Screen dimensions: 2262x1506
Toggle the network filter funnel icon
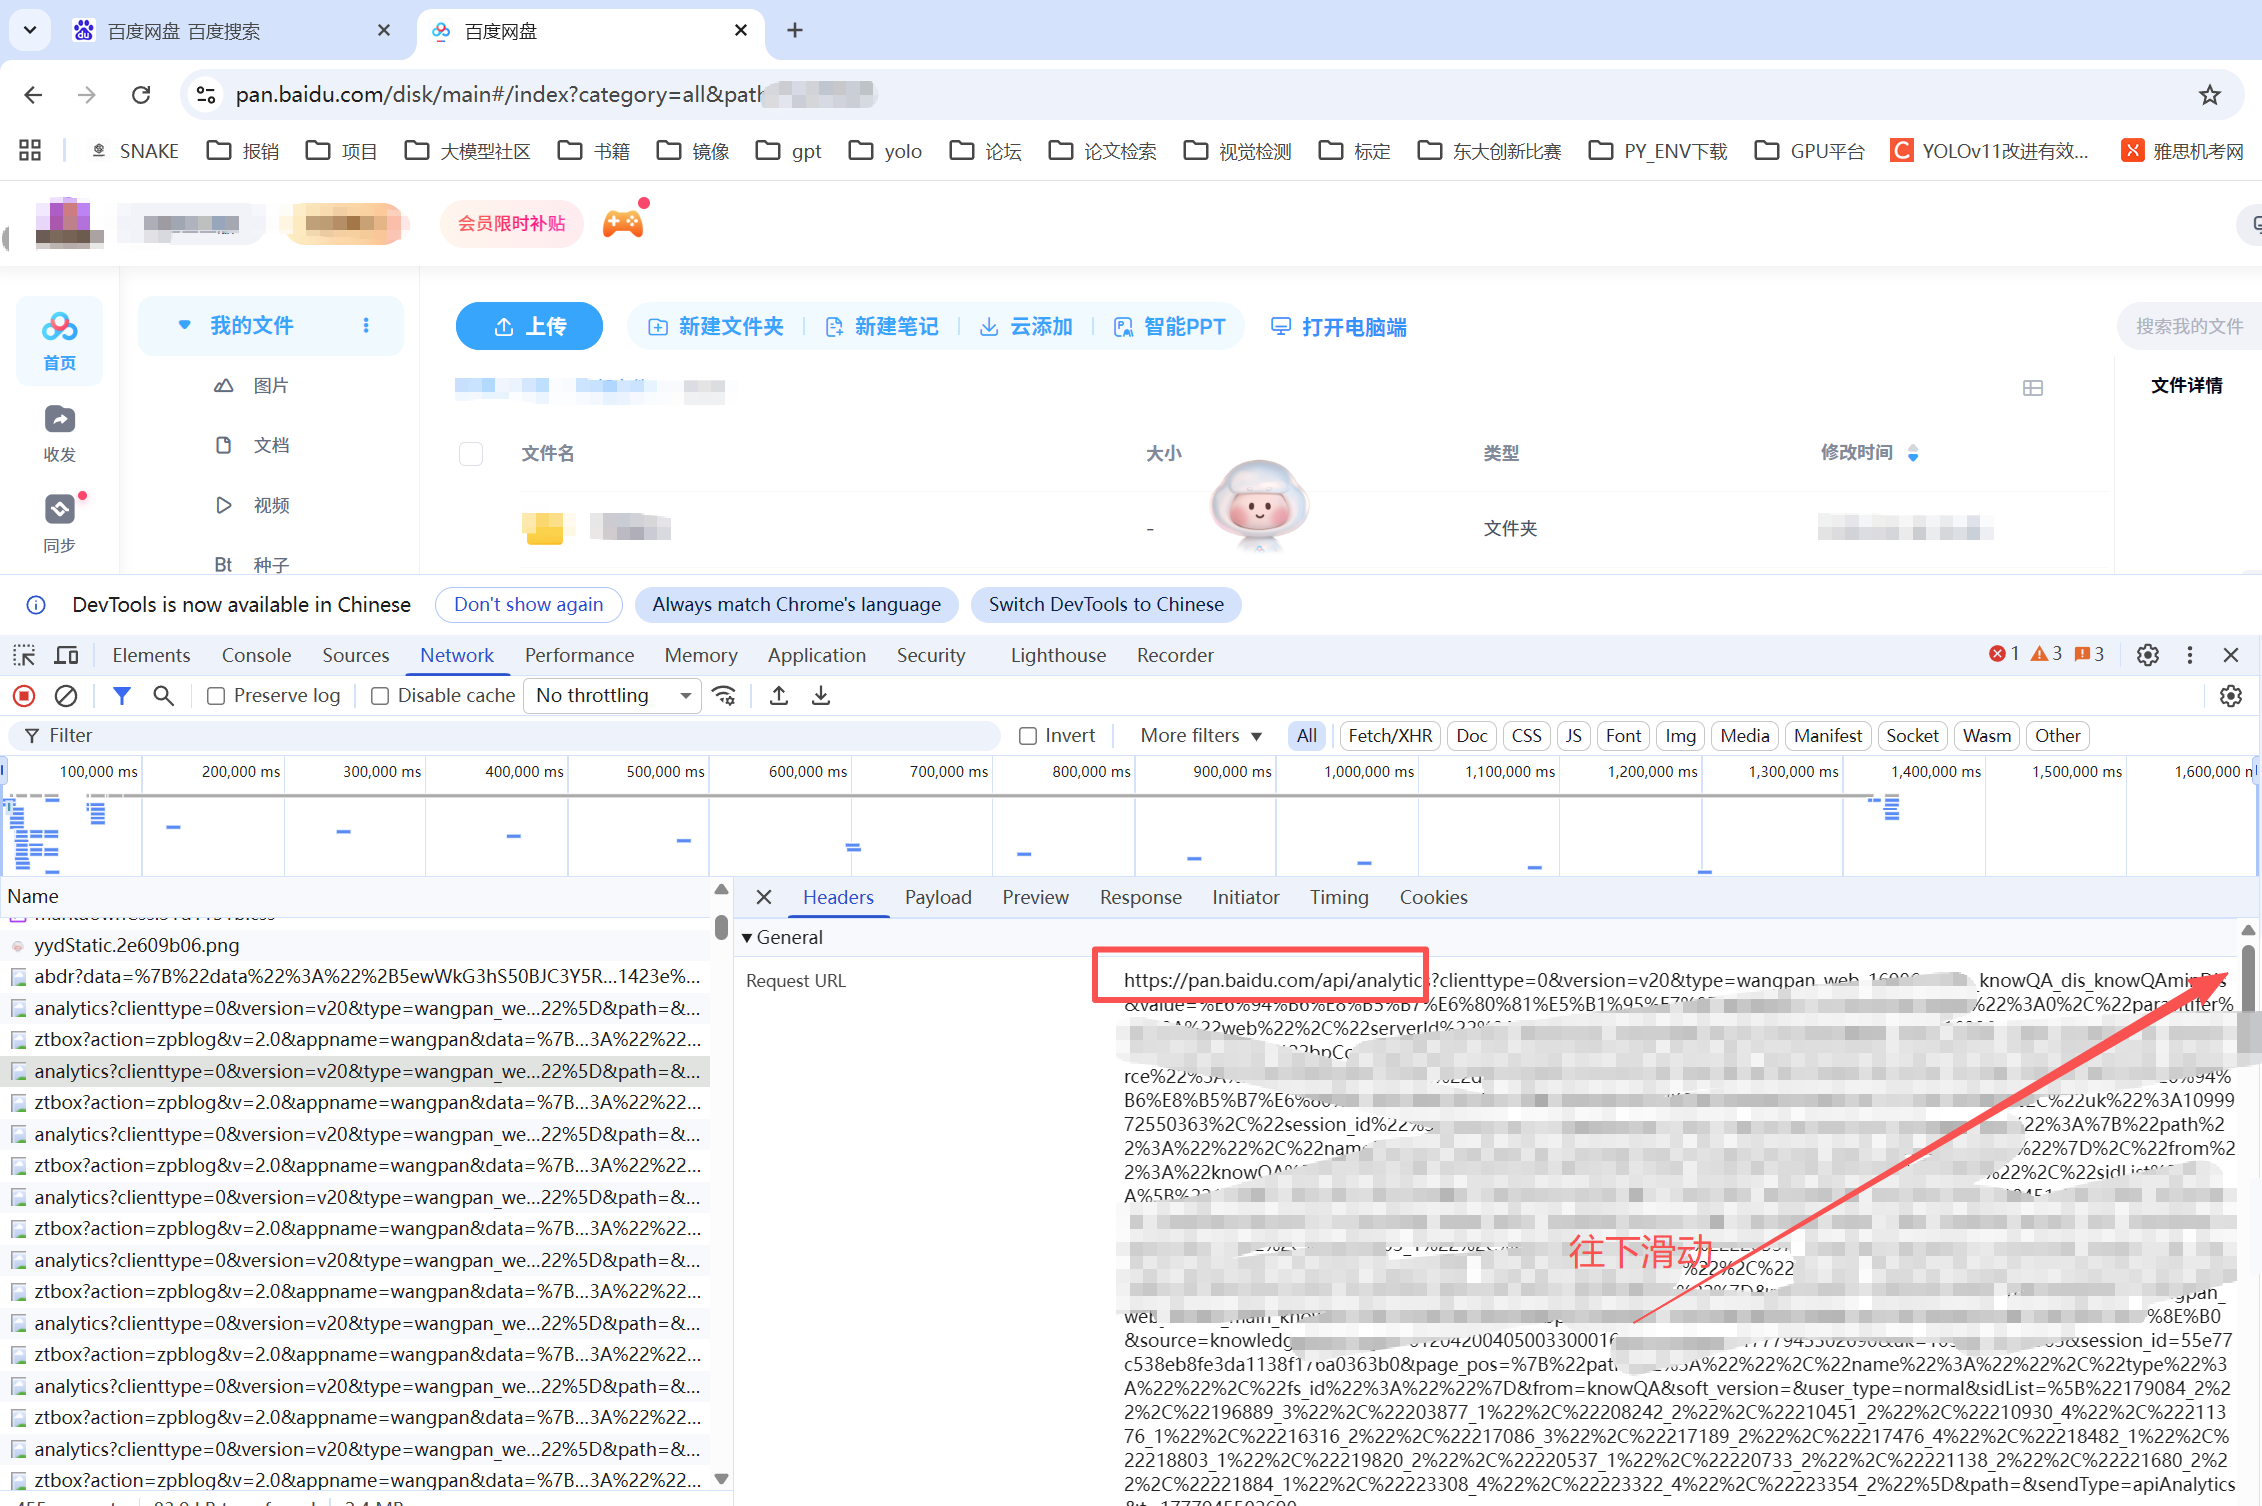coord(122,696)
